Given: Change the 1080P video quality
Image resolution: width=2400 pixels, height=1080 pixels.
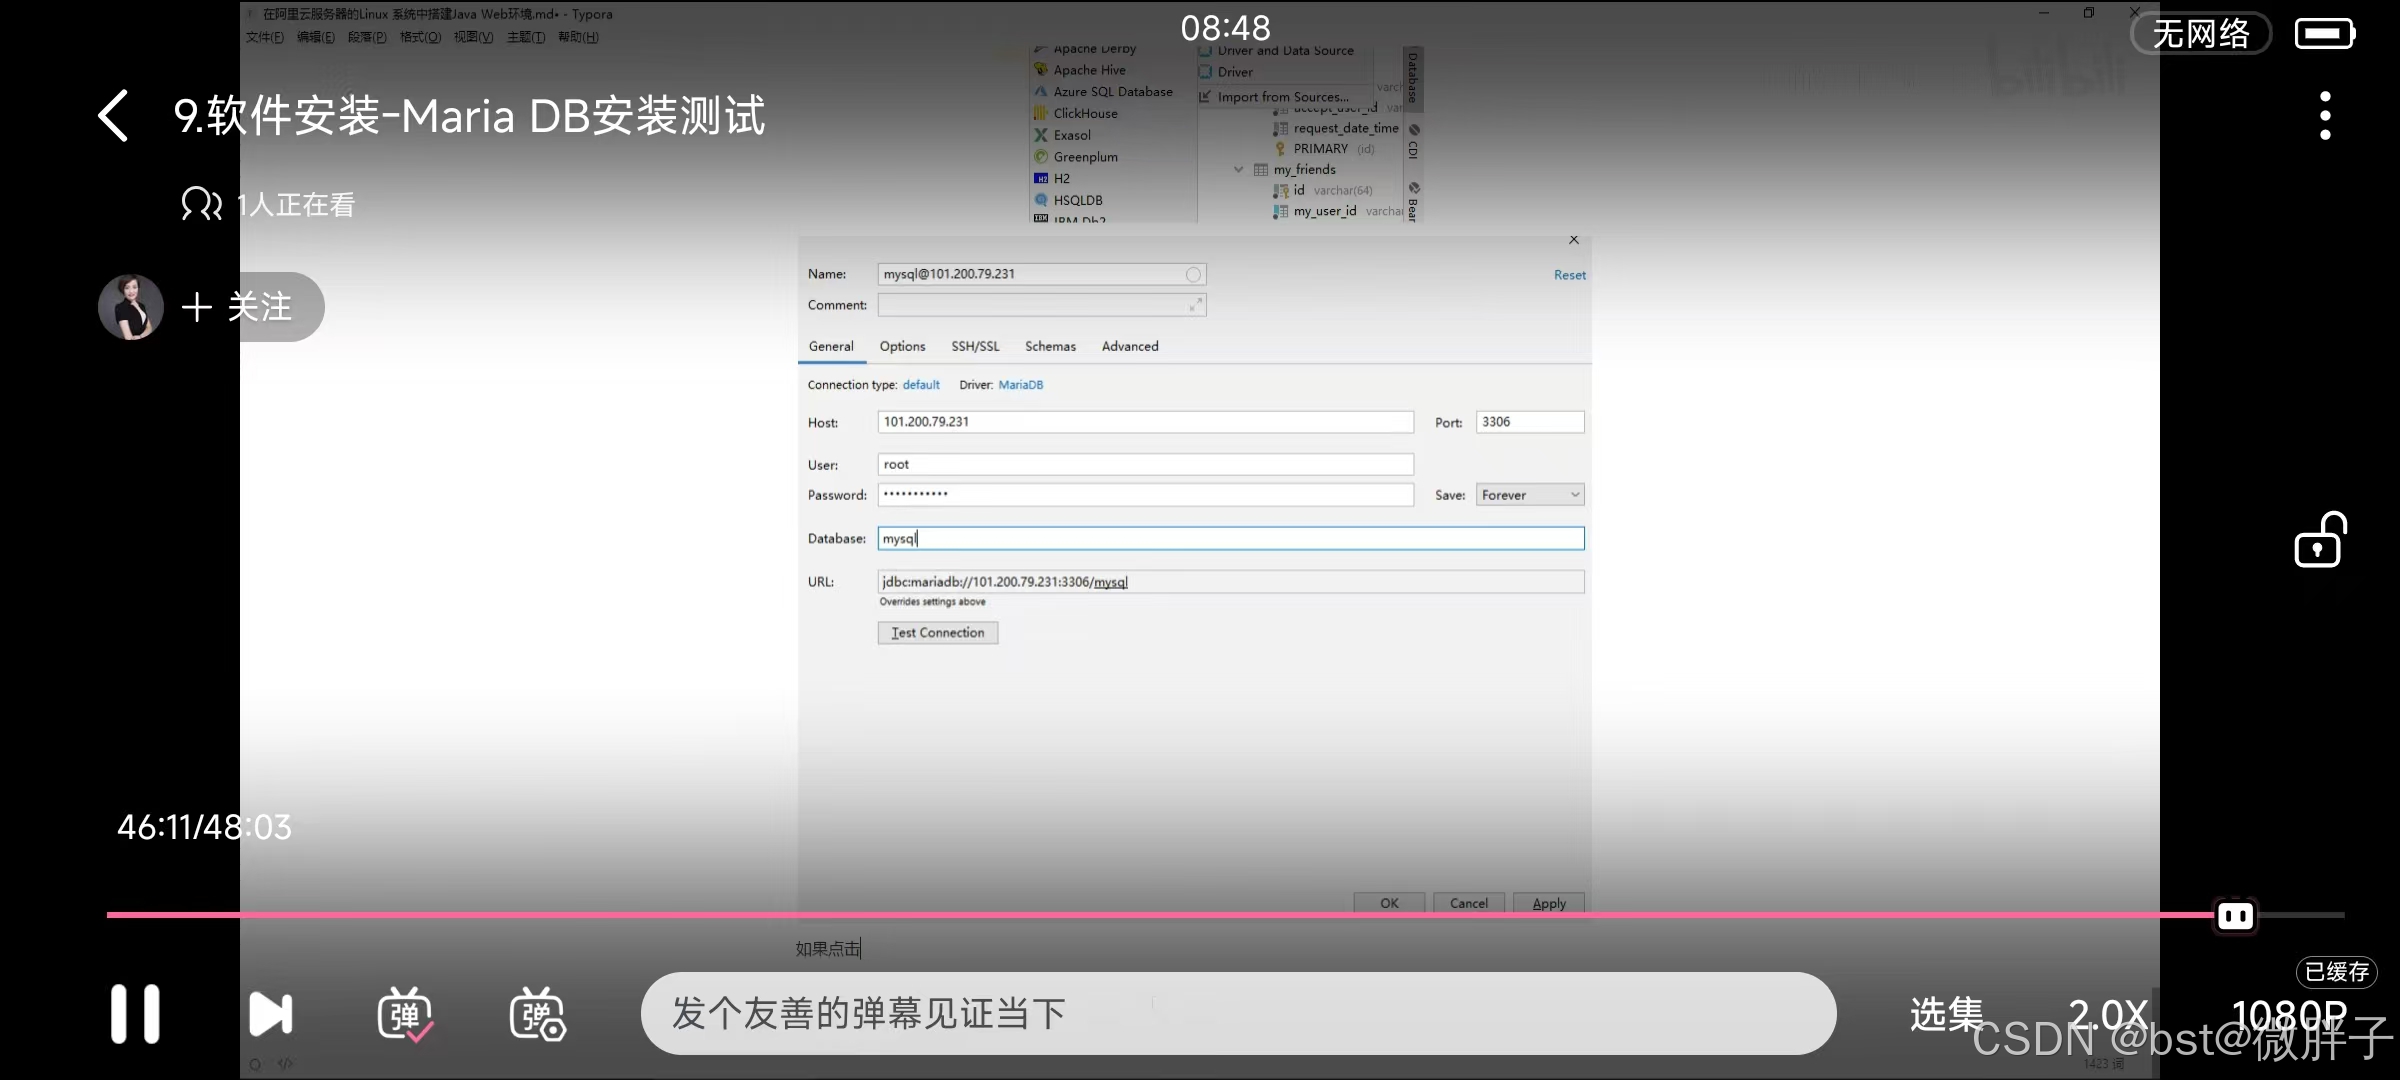Looking at the screenshot, I should click(x=2288, y=1014).
